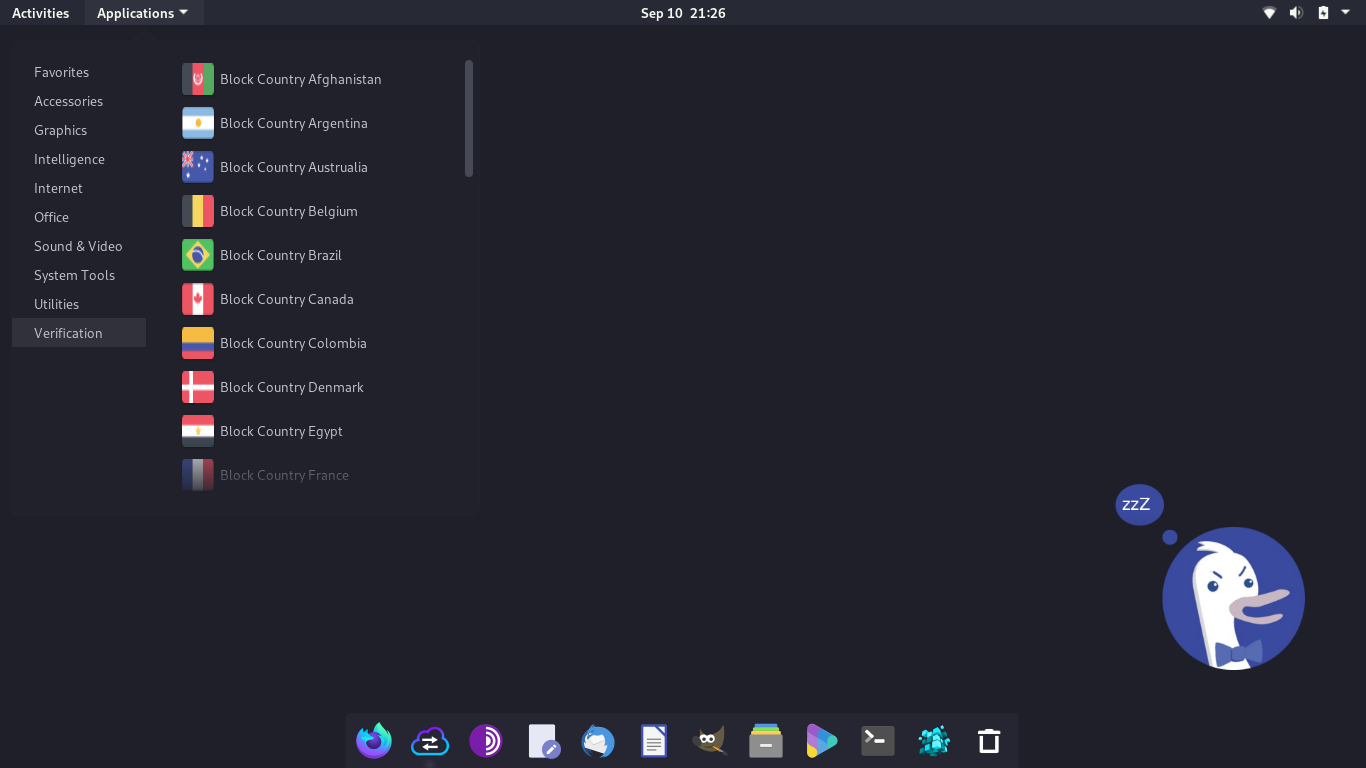Viewport: 1366px width, 768px height.
Task: Open the clock and calendar panel
Action: tap(683, 13)
